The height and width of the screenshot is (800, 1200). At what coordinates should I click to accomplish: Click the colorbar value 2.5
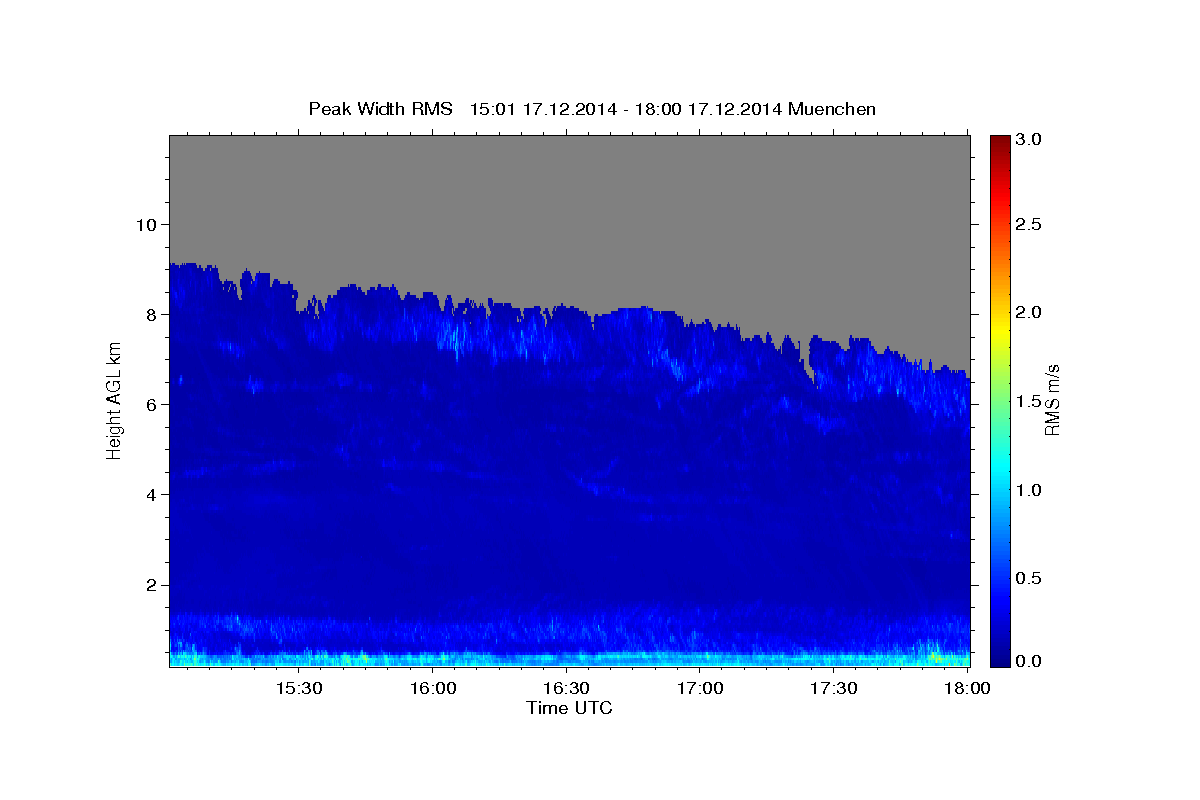(1030, 225)
